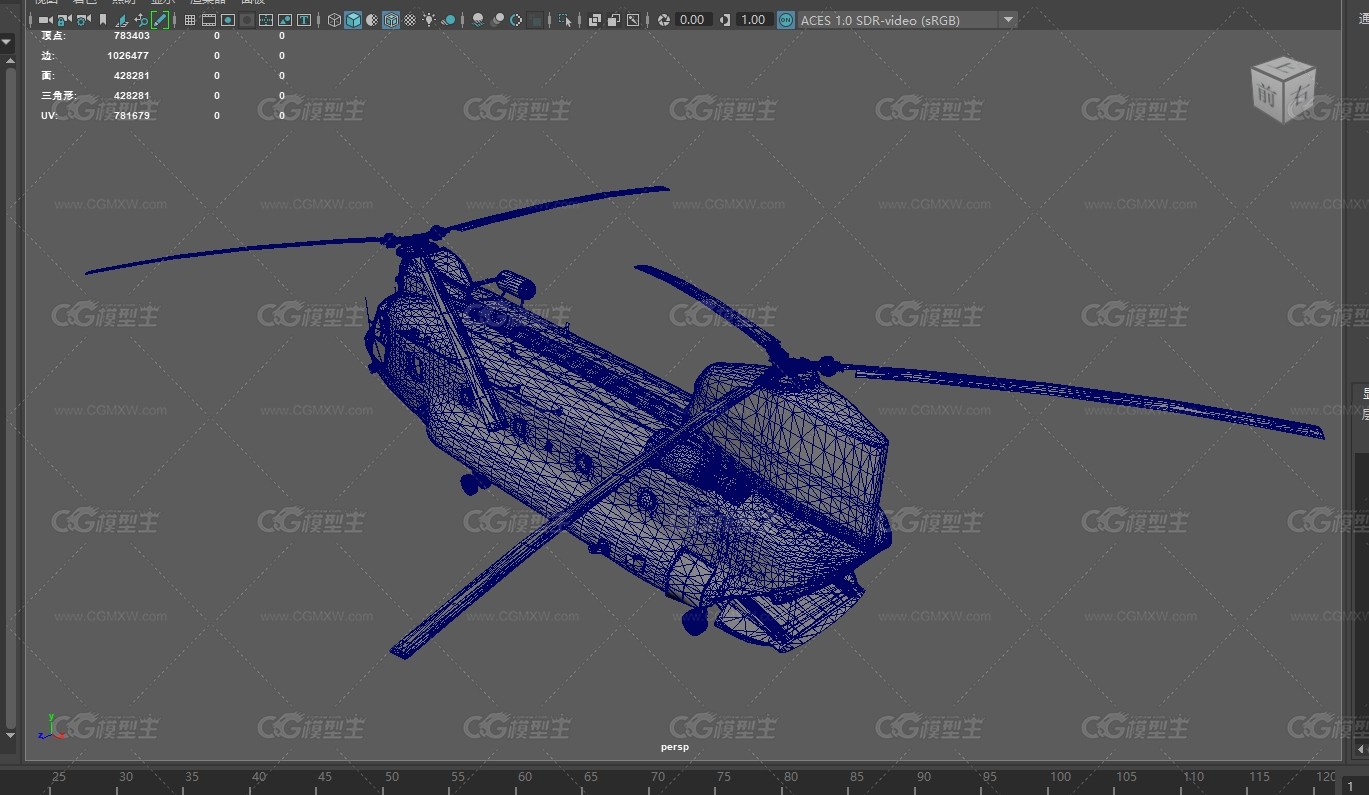
Task: Click the Screen Space Ambient Occlusion icon
Action: tap(478, 20)
